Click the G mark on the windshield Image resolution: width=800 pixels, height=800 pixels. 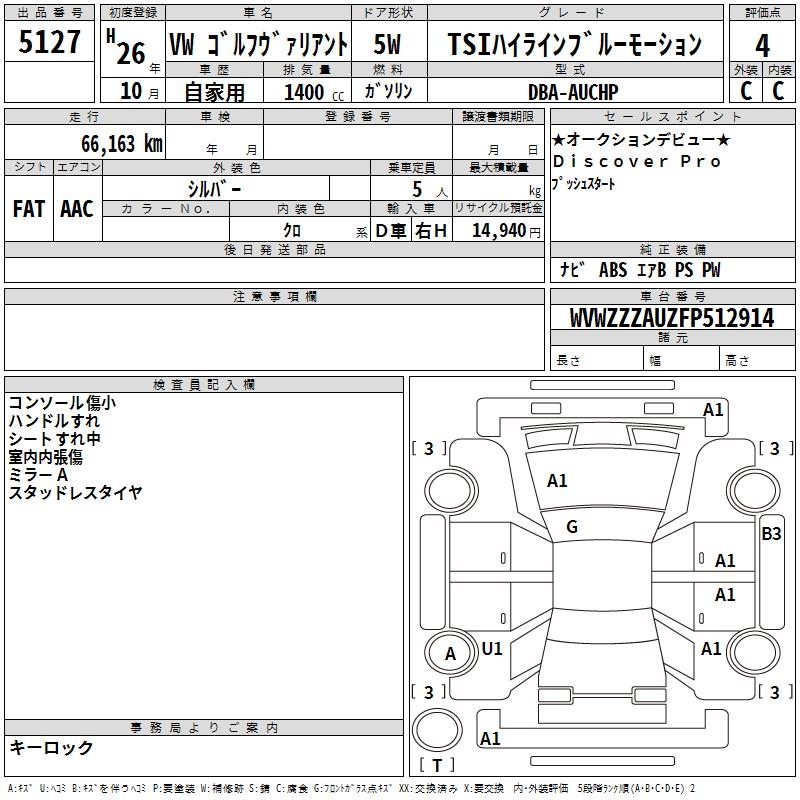[x=572, y=526]
